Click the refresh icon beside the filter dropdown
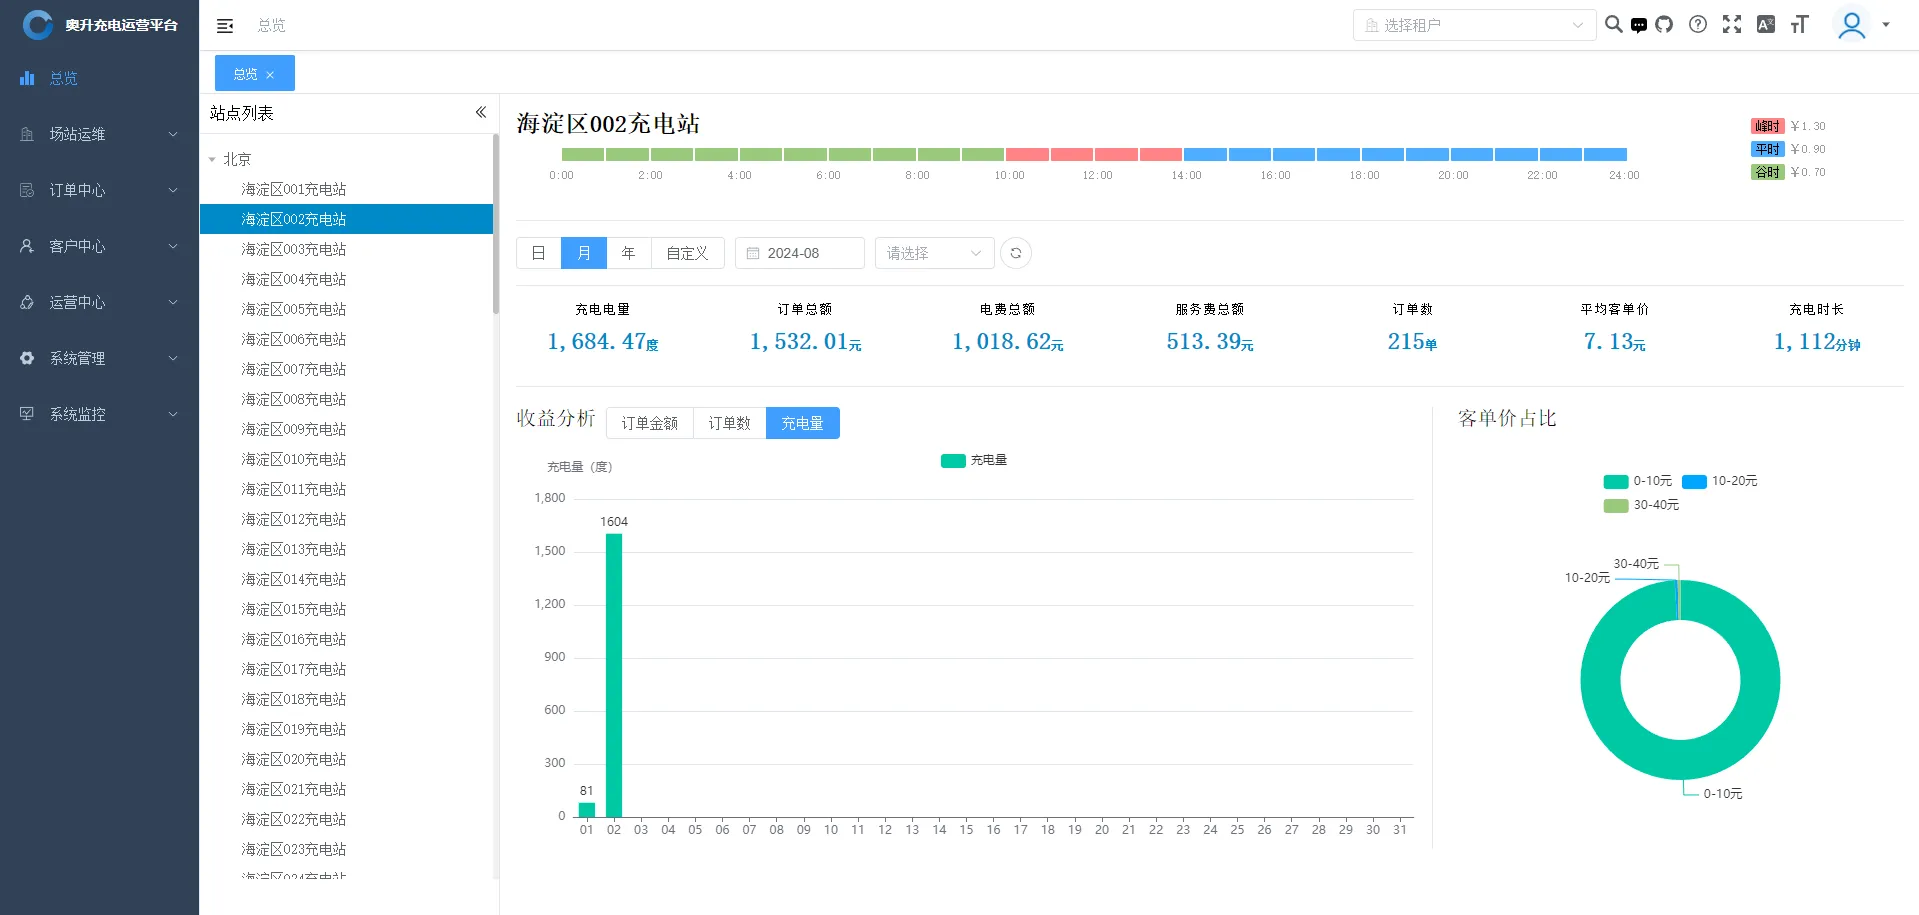Viewport: 1919px width, 915px height. point(1016,253)
